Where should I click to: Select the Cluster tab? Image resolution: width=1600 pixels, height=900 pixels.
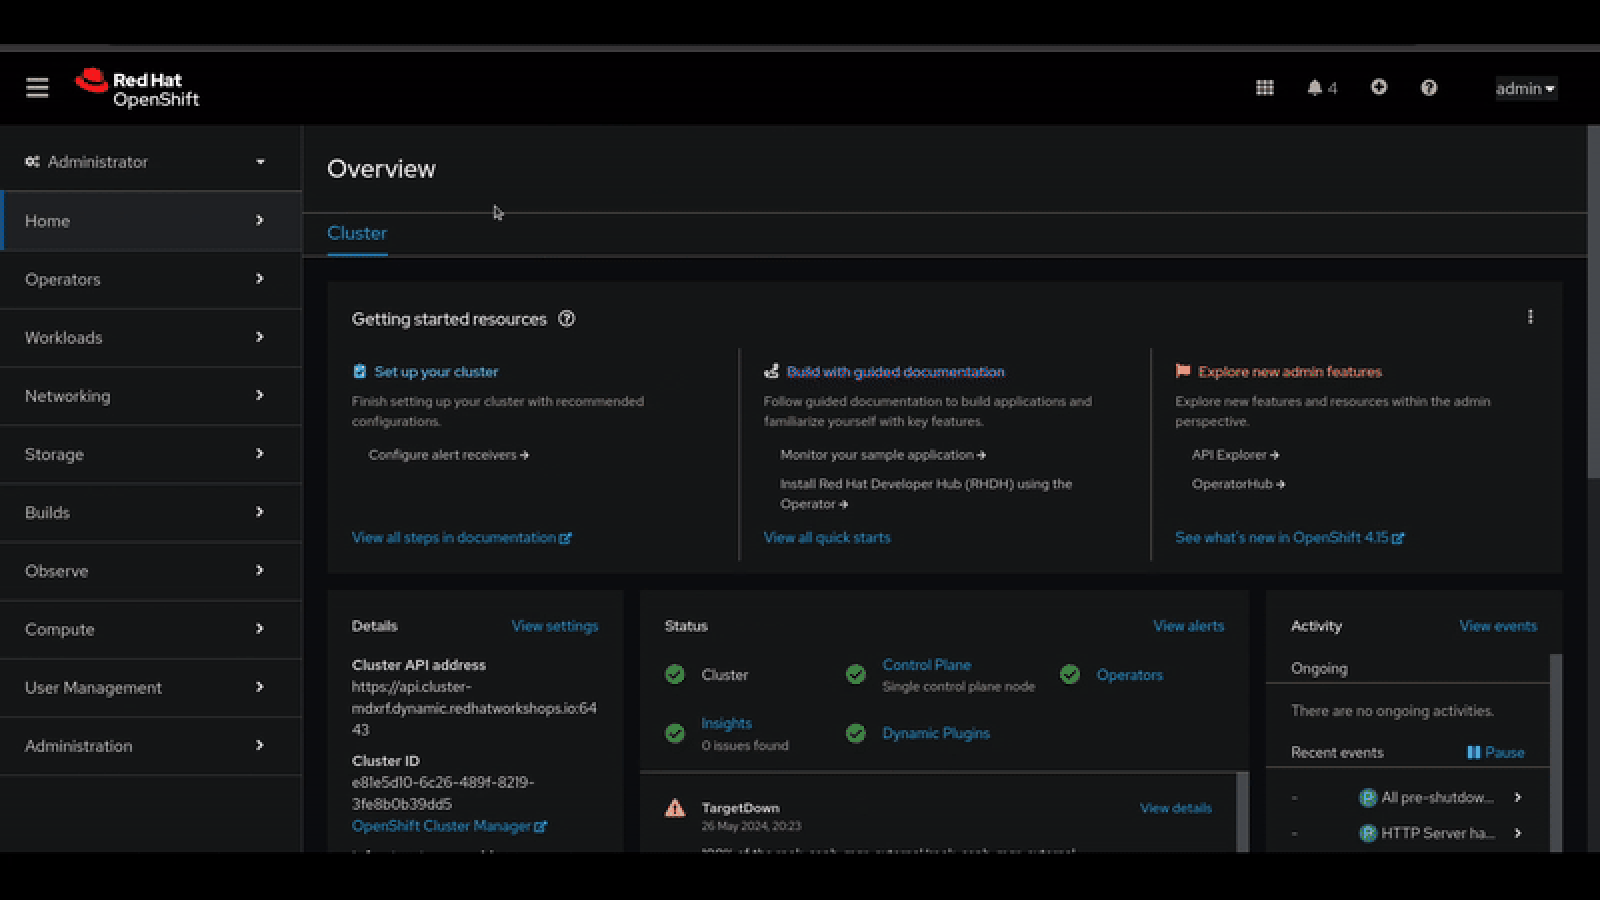tap(357, 233)
